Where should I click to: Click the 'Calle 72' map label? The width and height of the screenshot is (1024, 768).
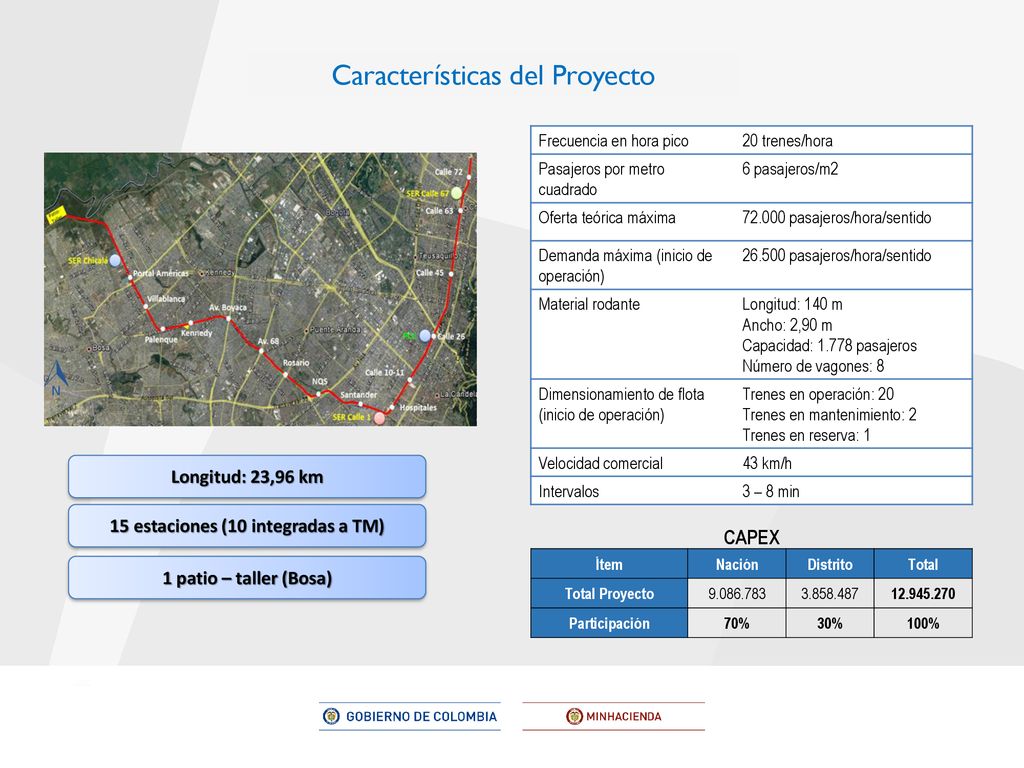click(x=449, y=172)
